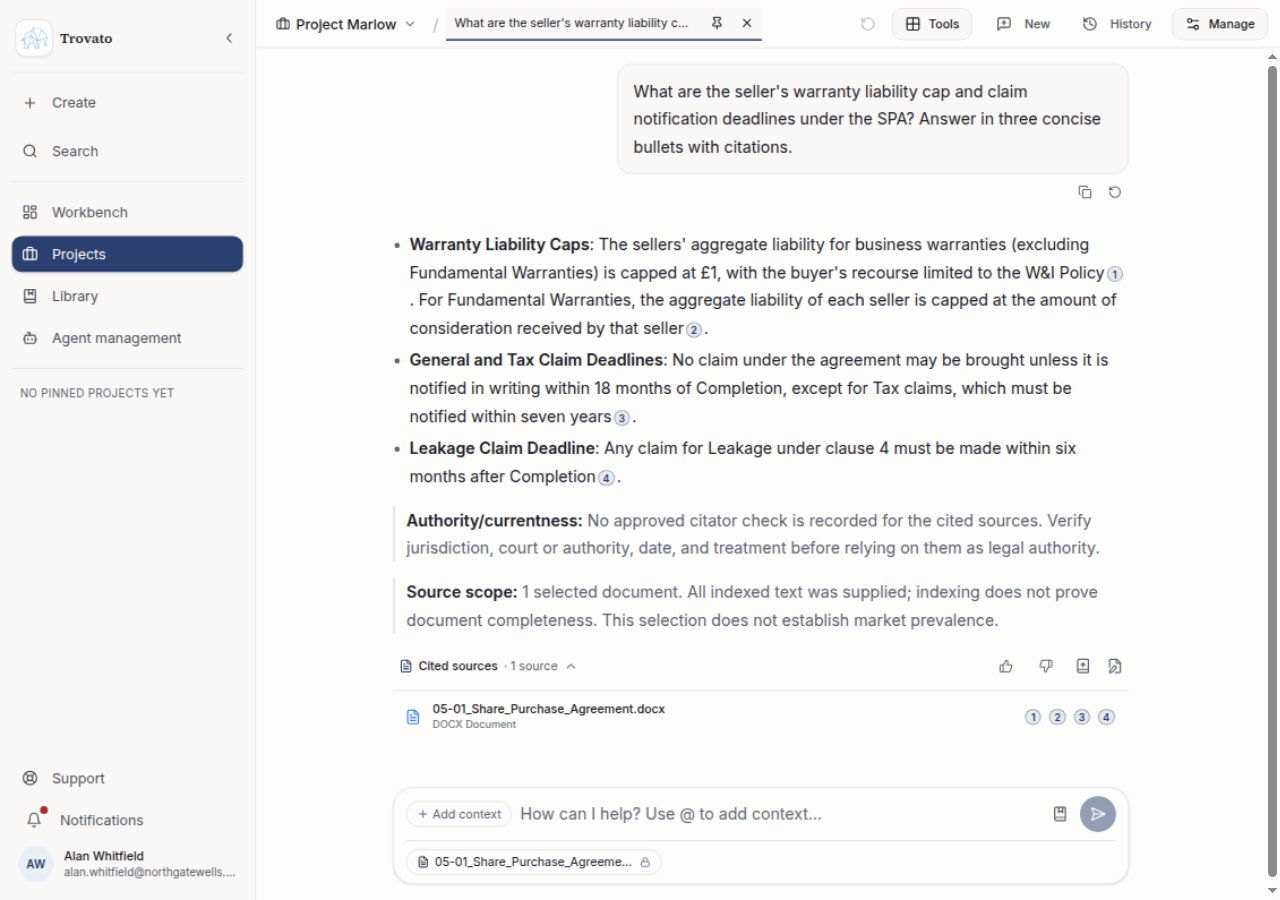Viewport: 1280px width, 900px height.
Task: Click the 'Leakage Claim Deadline' heading
Action: point(502,448)
